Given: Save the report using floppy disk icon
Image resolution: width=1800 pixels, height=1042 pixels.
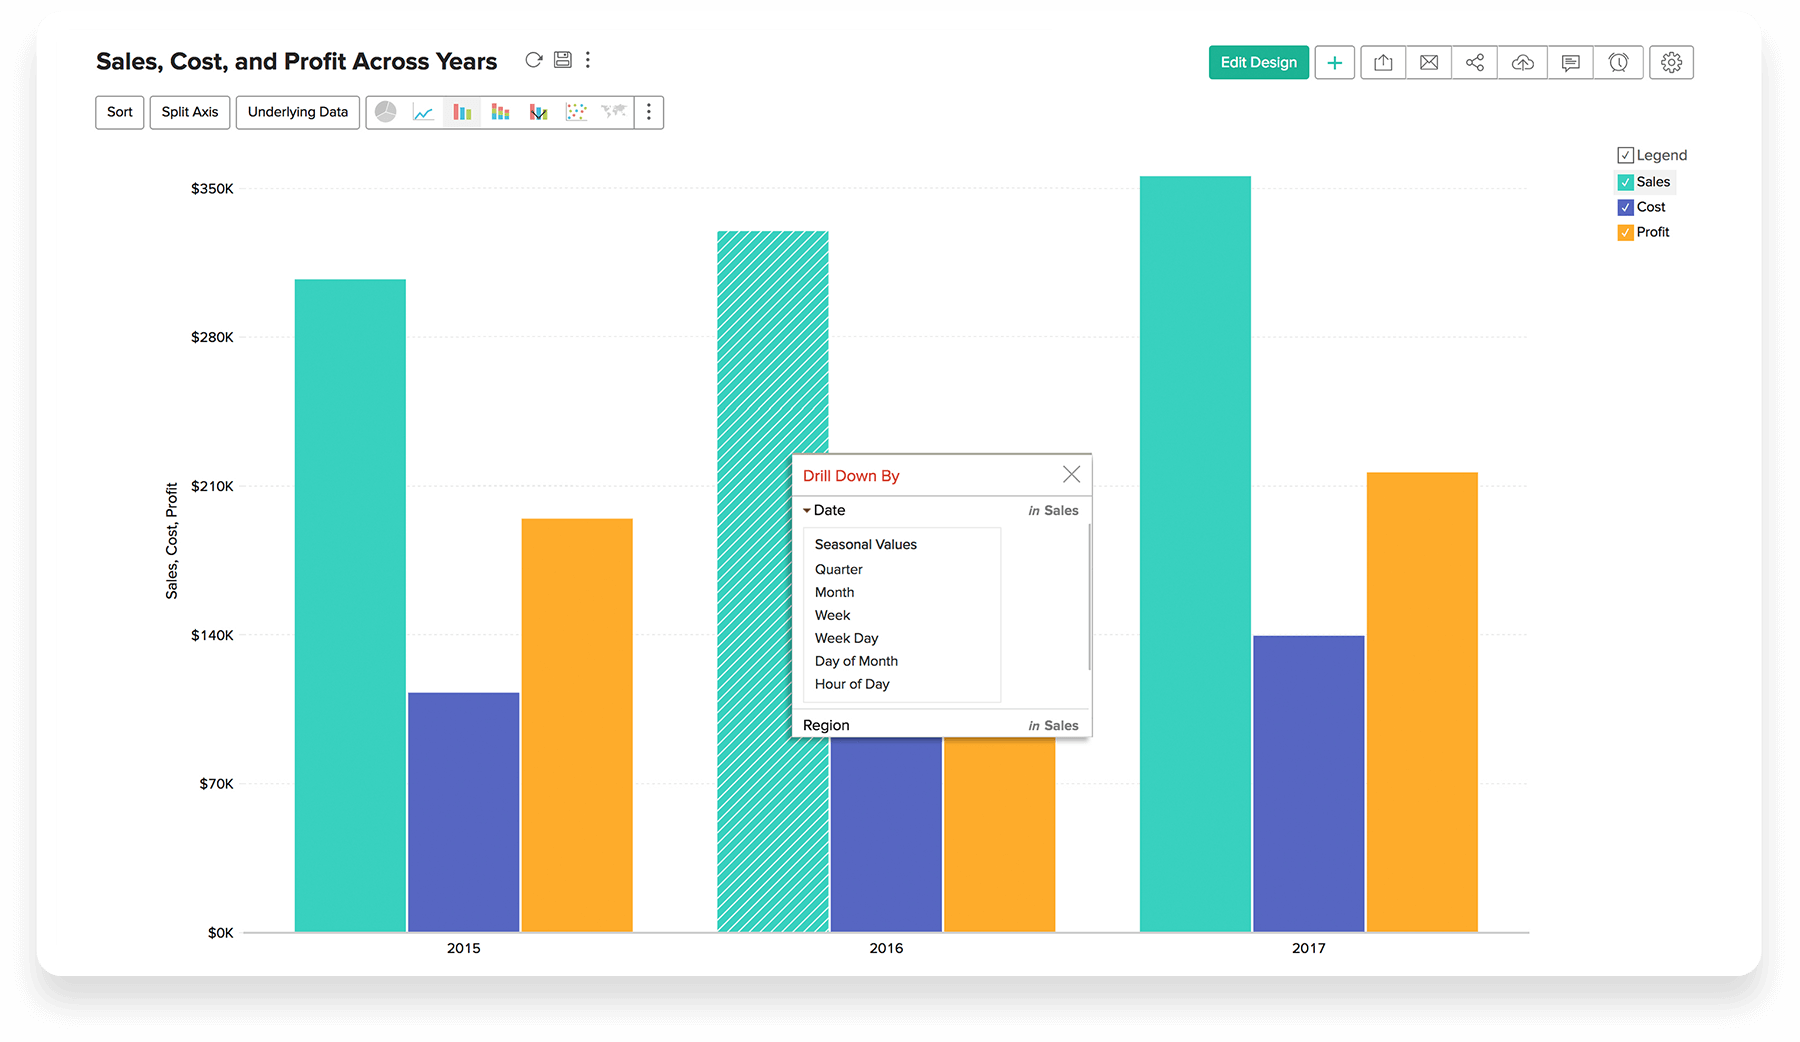Looking at the screenshot, I should coord(563,60).
